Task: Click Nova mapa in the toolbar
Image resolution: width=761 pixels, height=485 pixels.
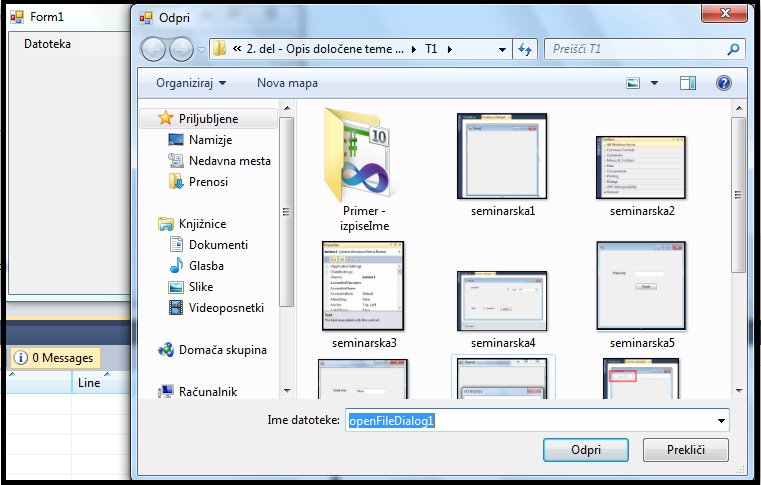Action: point(287,83)
